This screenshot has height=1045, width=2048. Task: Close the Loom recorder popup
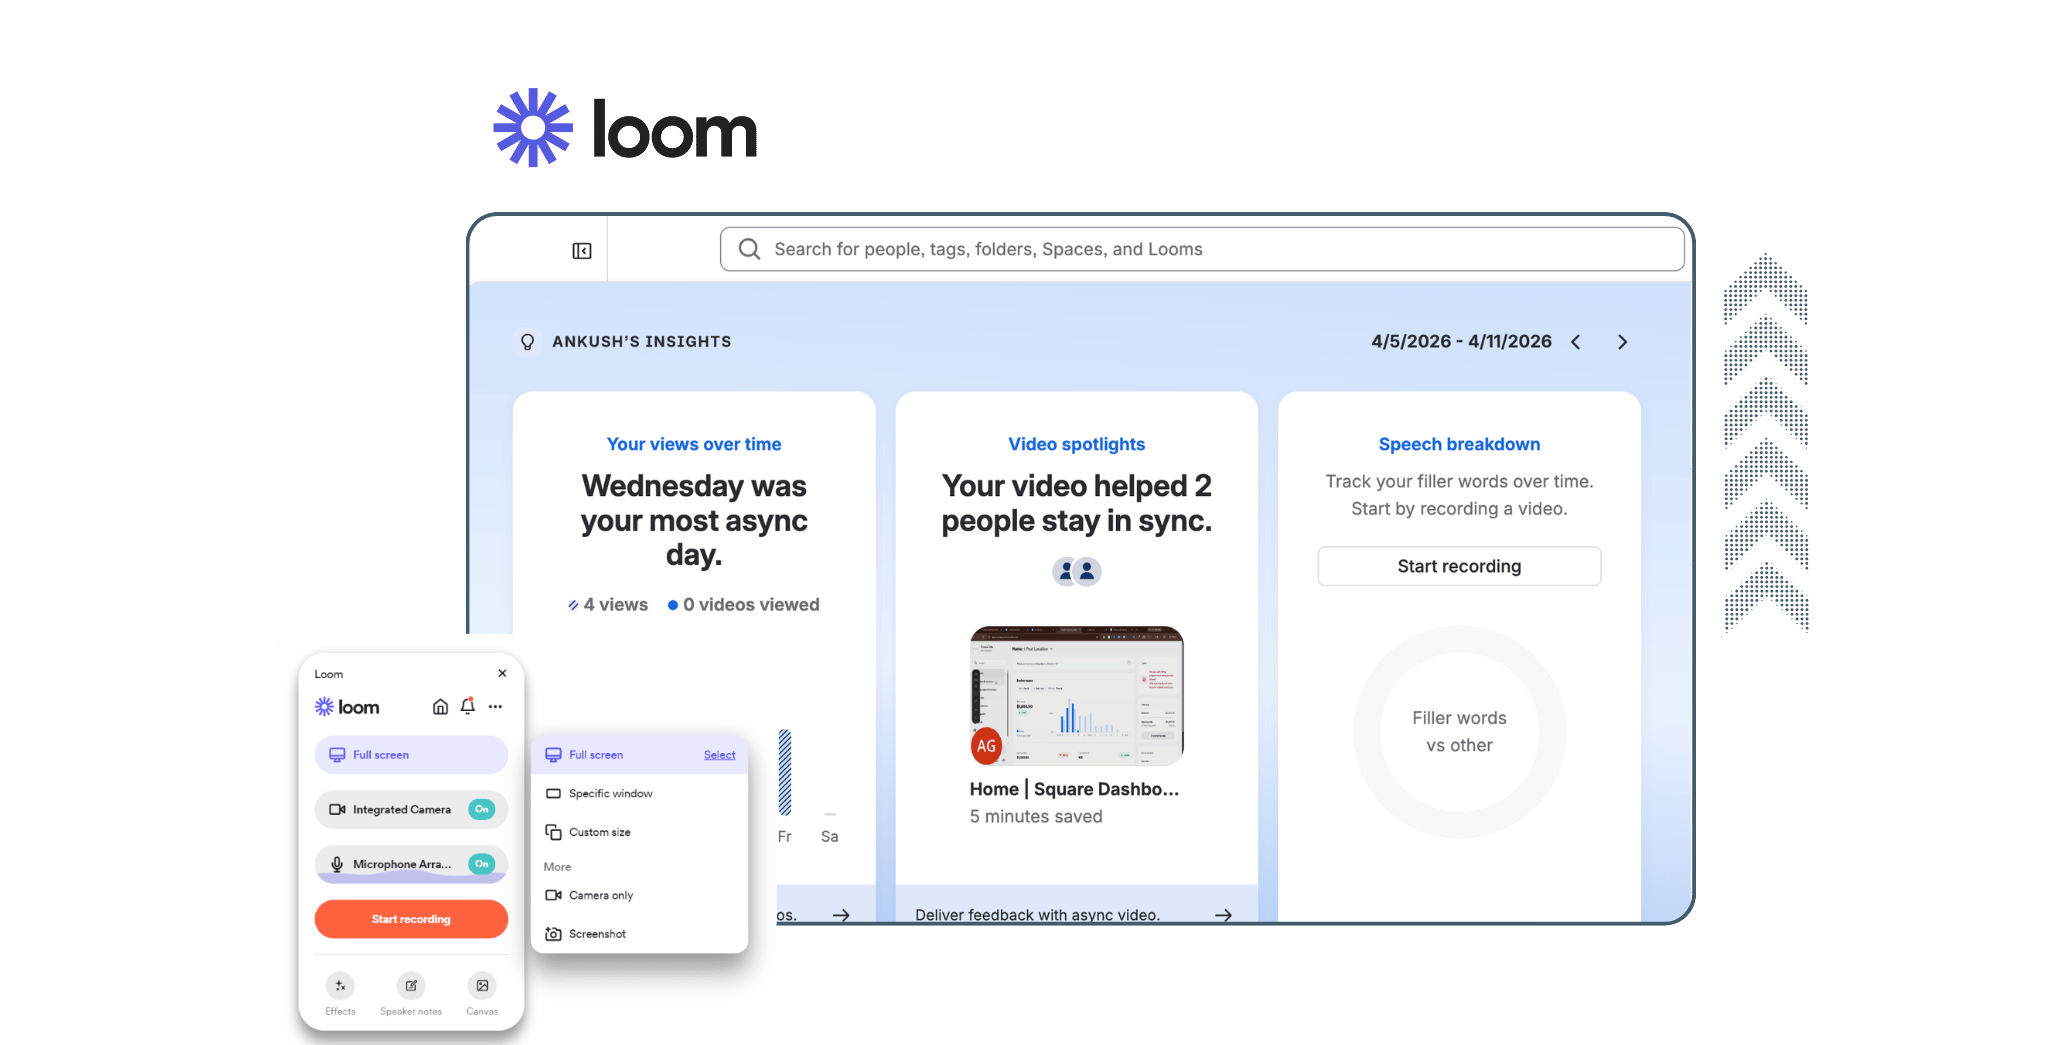503,673
